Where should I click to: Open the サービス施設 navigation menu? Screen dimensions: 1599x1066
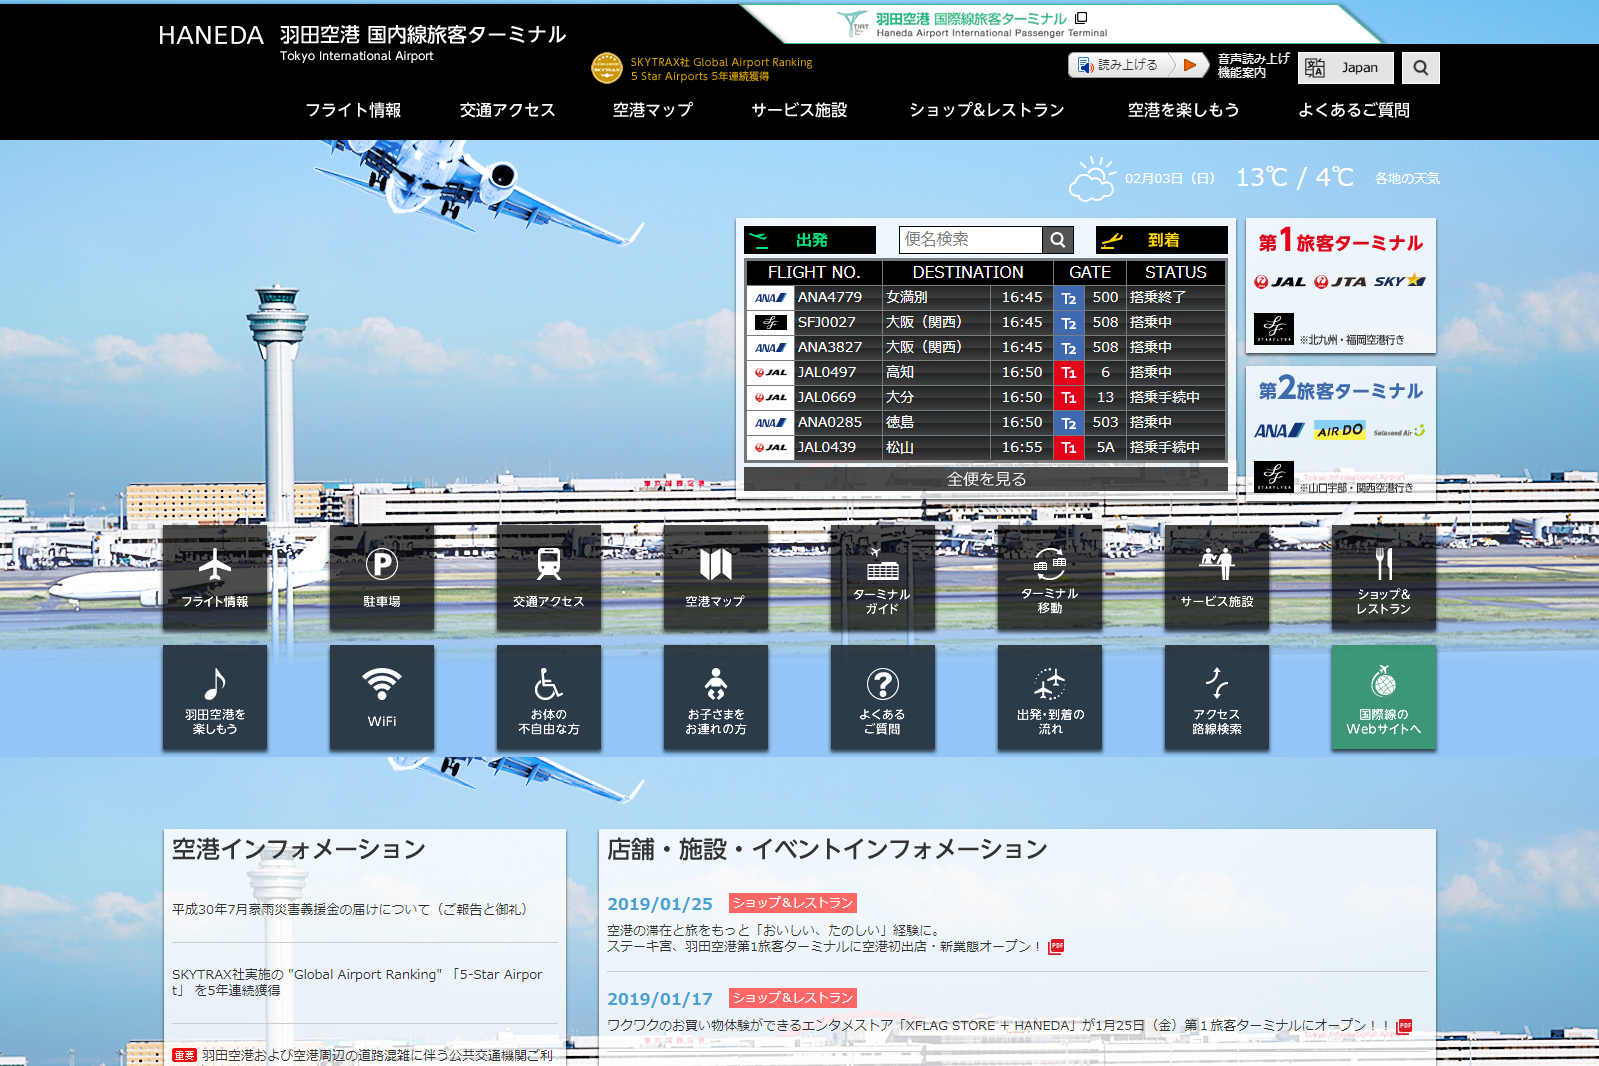click(799, 110)
